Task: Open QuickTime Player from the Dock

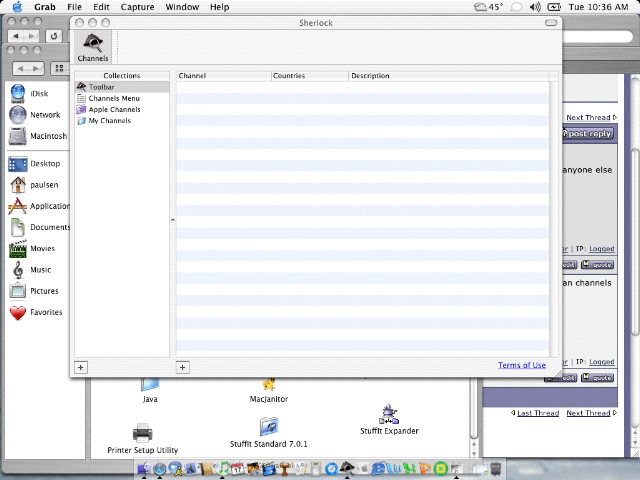Action: coord(331,469)
